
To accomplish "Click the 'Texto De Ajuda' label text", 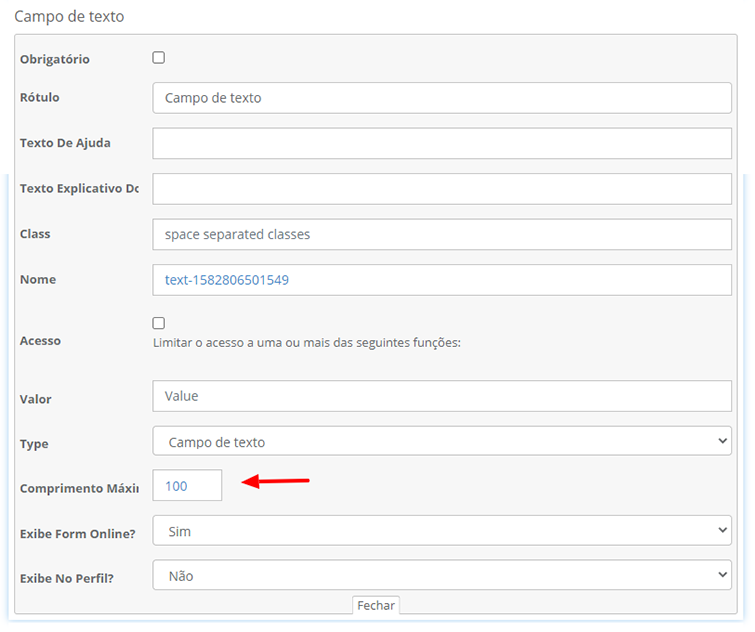I will [65, 143].
